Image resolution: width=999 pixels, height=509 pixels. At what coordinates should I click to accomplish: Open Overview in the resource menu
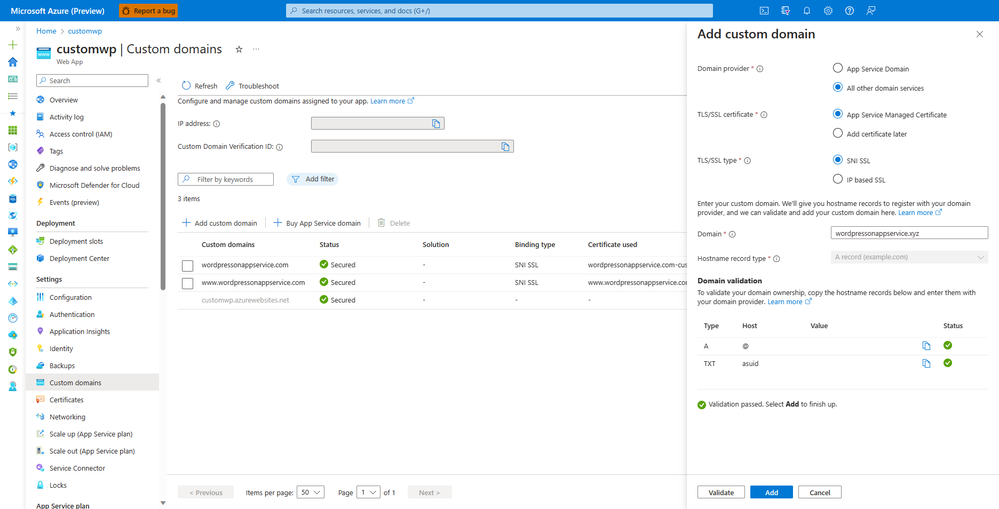click(x=64, y=100)
